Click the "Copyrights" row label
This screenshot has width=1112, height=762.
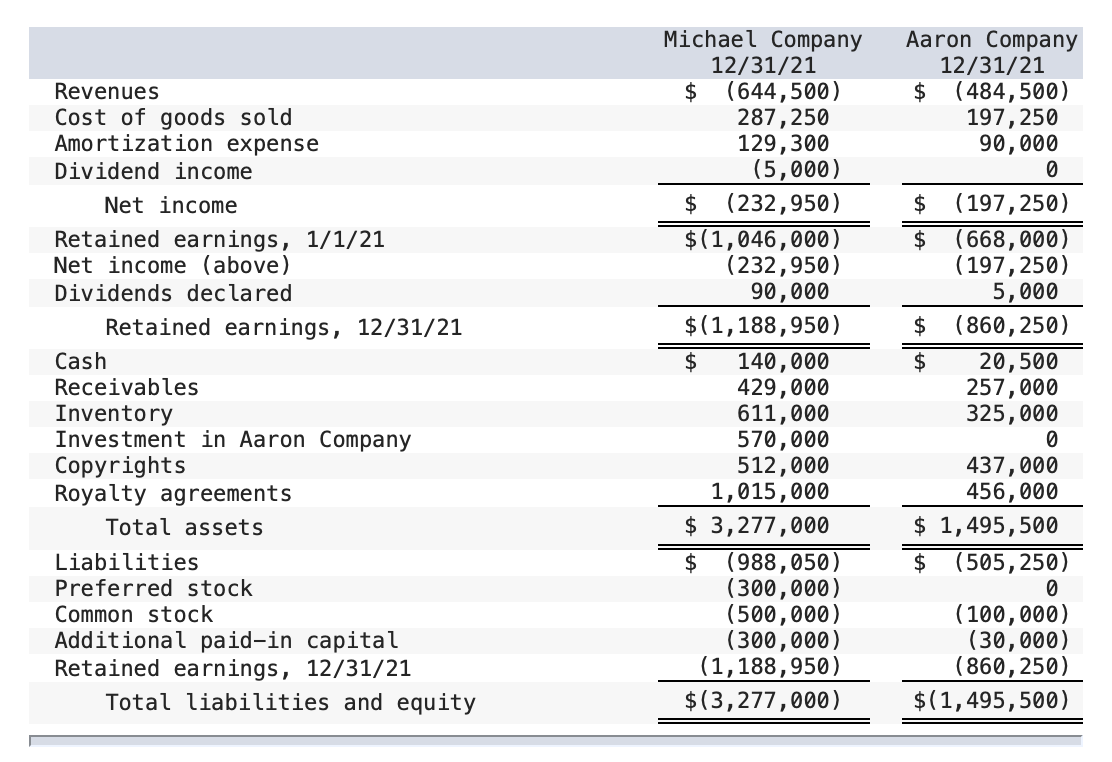[121, 465]
